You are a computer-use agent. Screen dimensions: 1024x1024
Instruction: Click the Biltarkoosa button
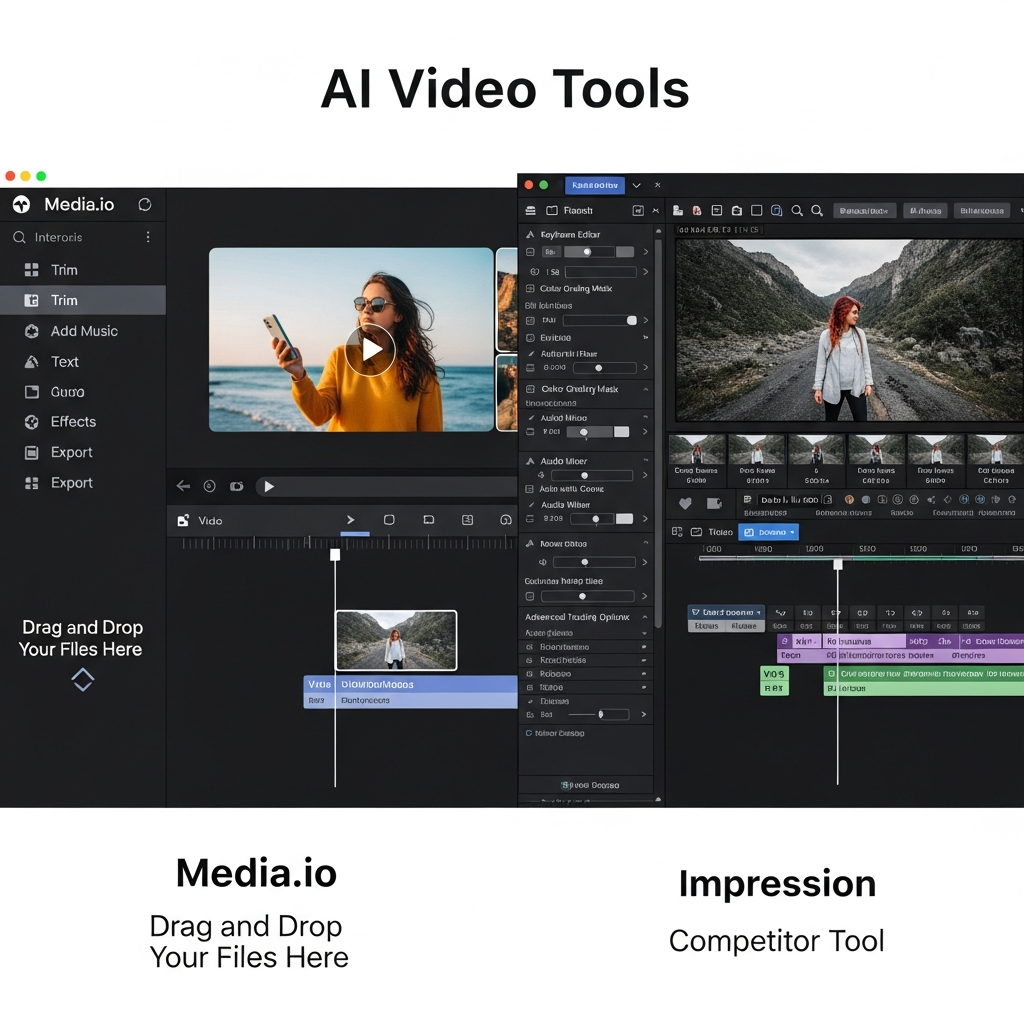click(x=982, y=210)
